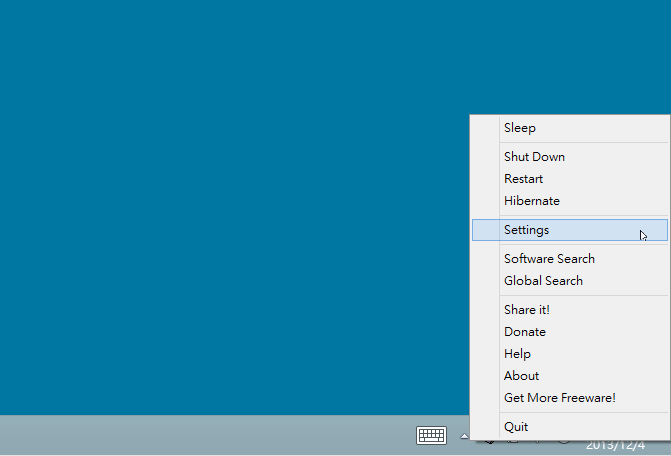Viewport: 671px width, 456px height.
Task: Click the taskbar date 2013/12/4
Action: point(615,446)
